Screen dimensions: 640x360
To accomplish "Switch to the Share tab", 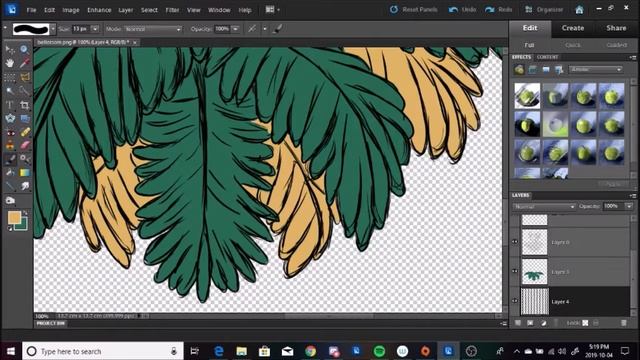I will point(616,28).
